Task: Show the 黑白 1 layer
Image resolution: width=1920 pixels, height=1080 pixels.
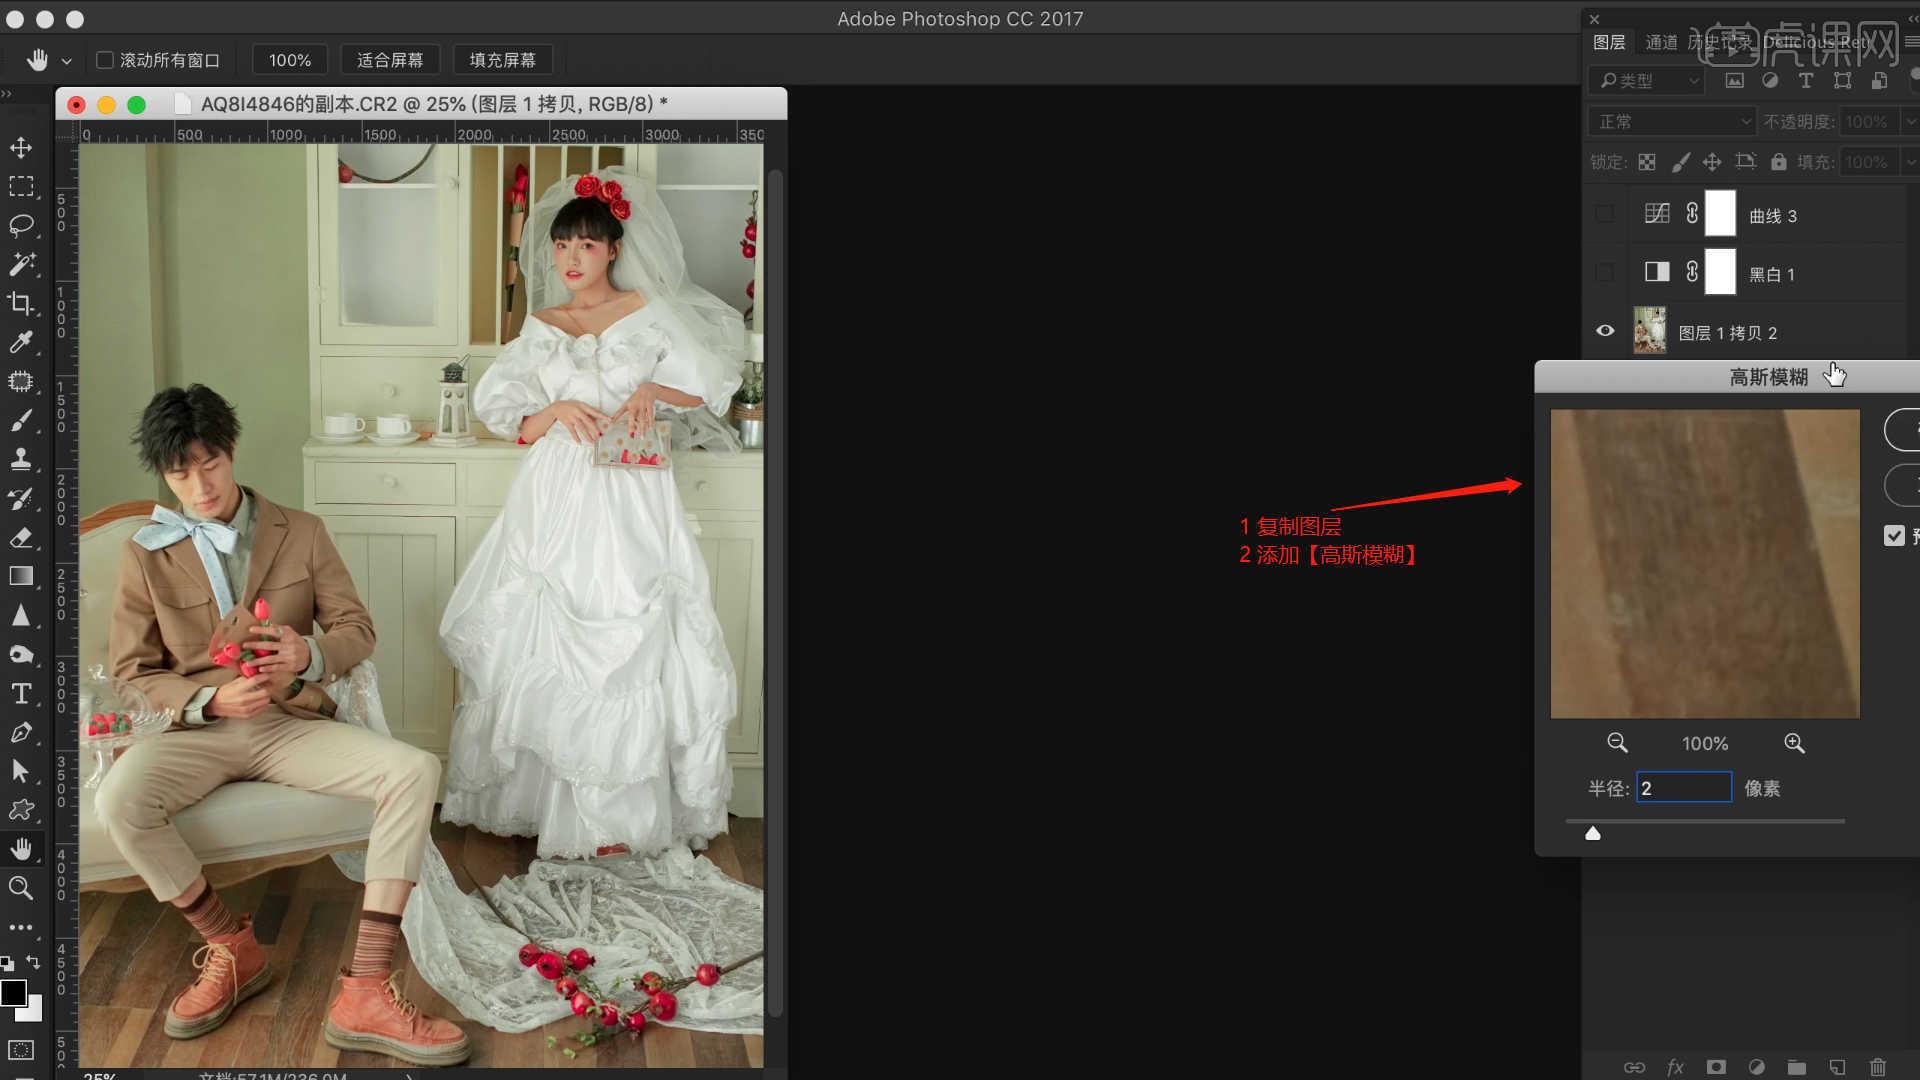Action: pyautogui.click(x=1605, y=272)
